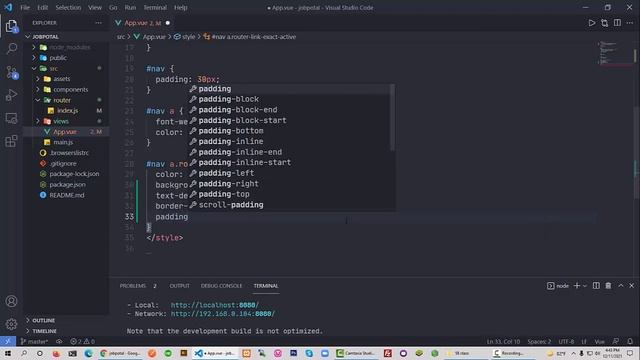Open the Extensions view icon

coord(11,141)
